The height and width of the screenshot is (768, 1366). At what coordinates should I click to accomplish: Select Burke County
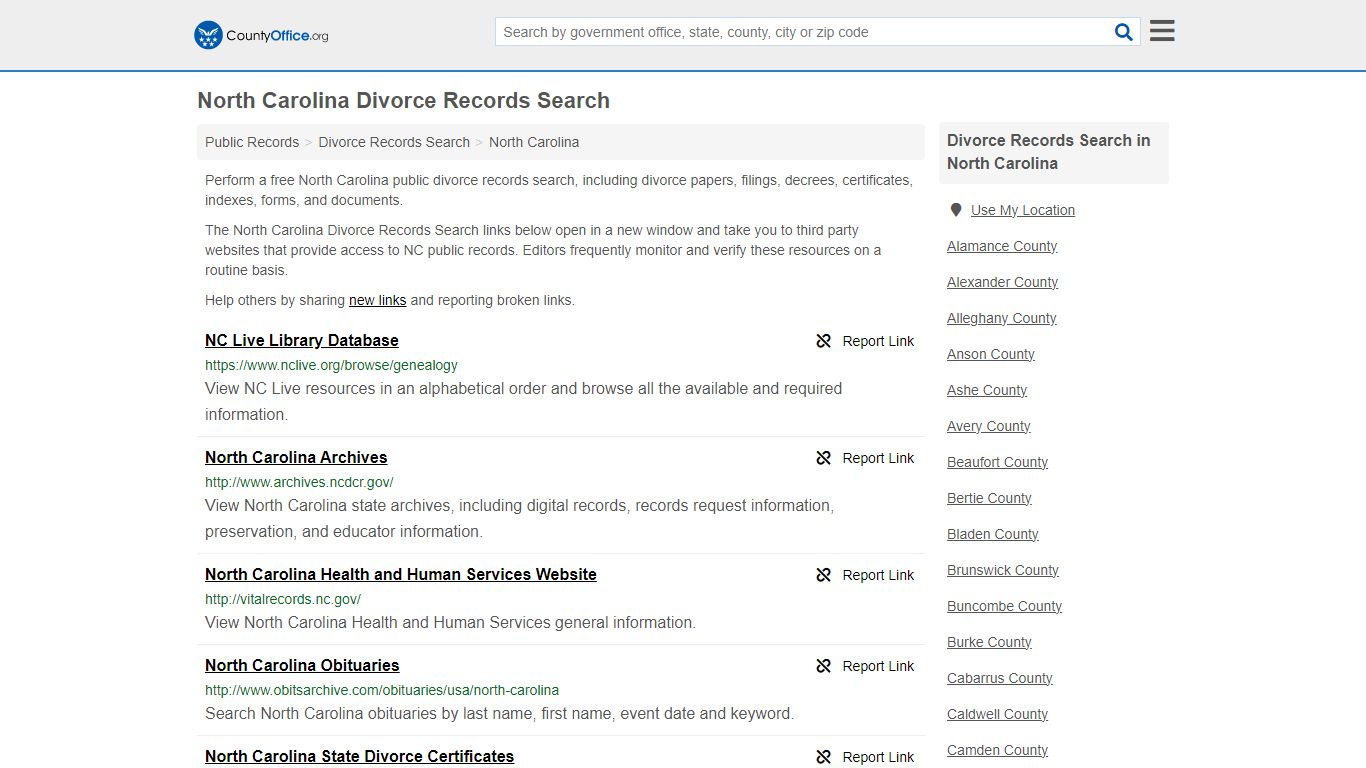point(989,642)
